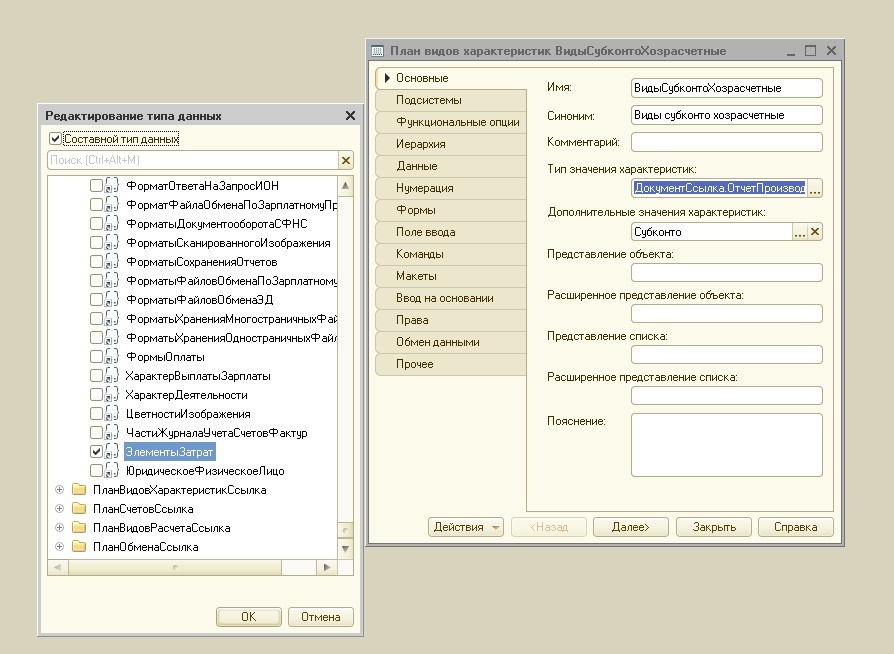Expand the ПланВидовРасчетаСсылка node

[x=59, y=527]
